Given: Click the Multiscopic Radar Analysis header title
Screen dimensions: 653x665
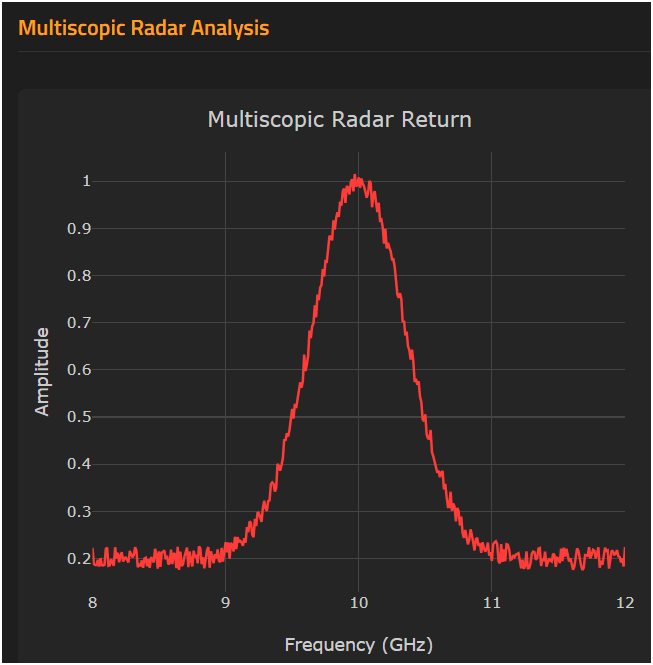Looking at the screenshot, I should [x=143, y=28].
